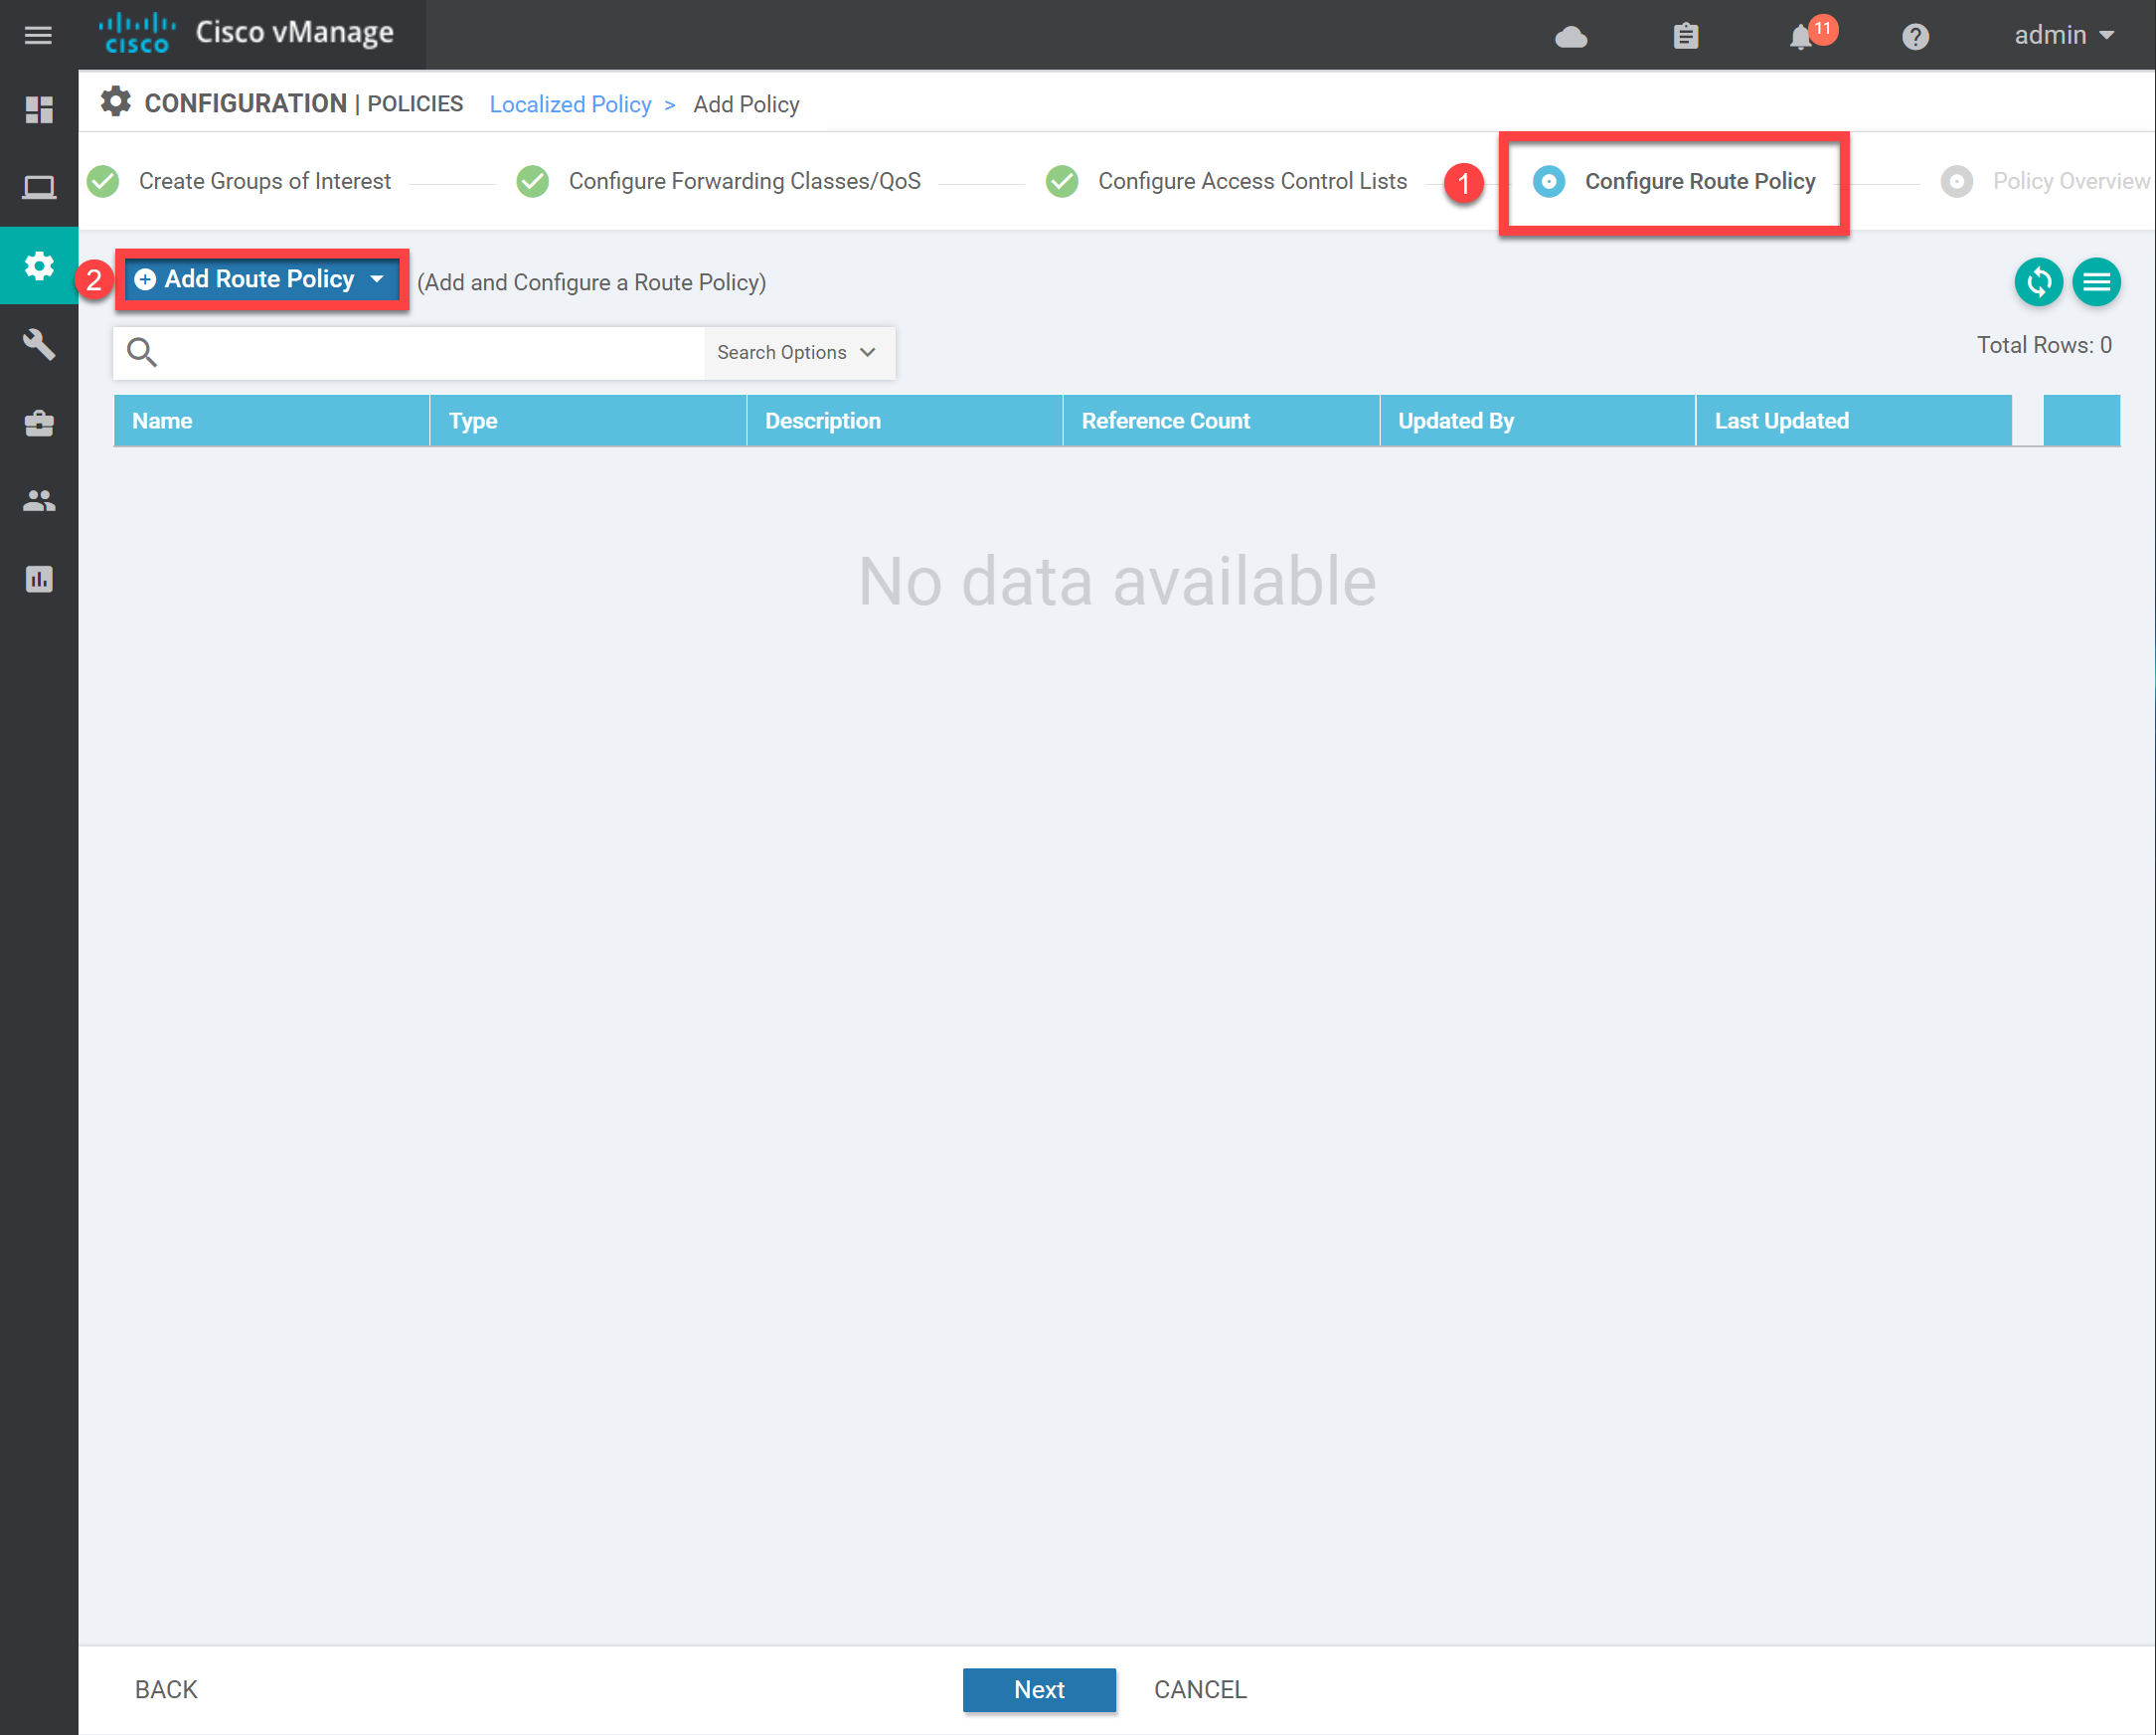Click the grid/menu options icon
Image resolution: width=2156 pixels, height=1735 pixels.
coord(2095,281)
